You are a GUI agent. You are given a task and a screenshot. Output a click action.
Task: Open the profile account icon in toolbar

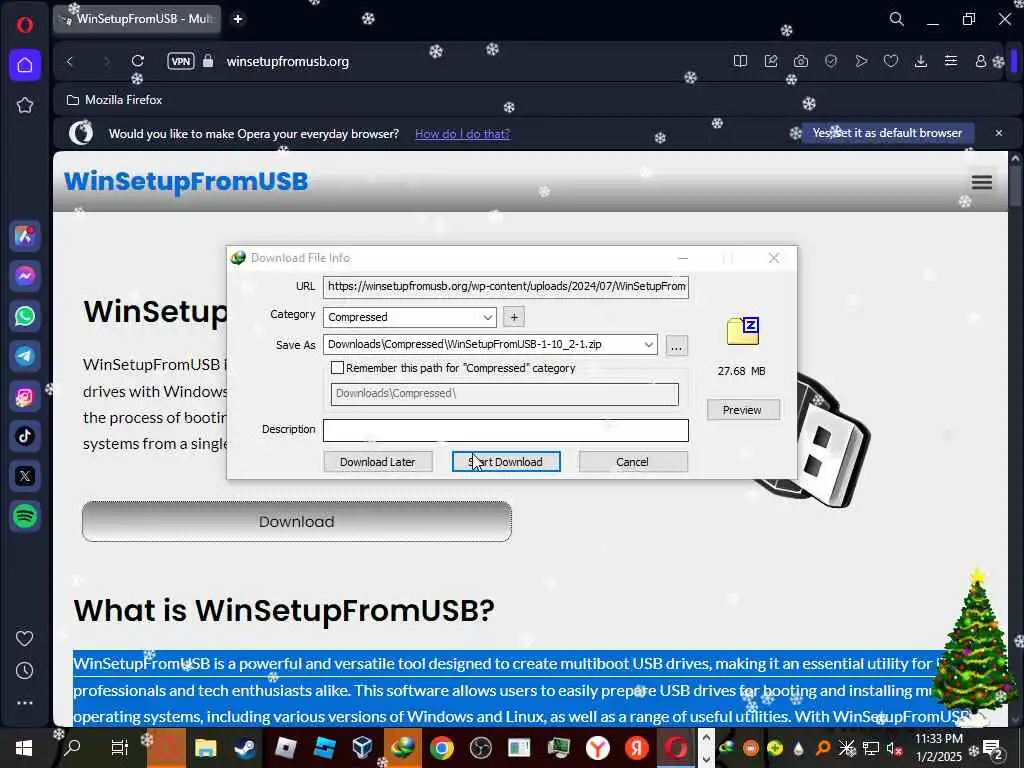981,61
